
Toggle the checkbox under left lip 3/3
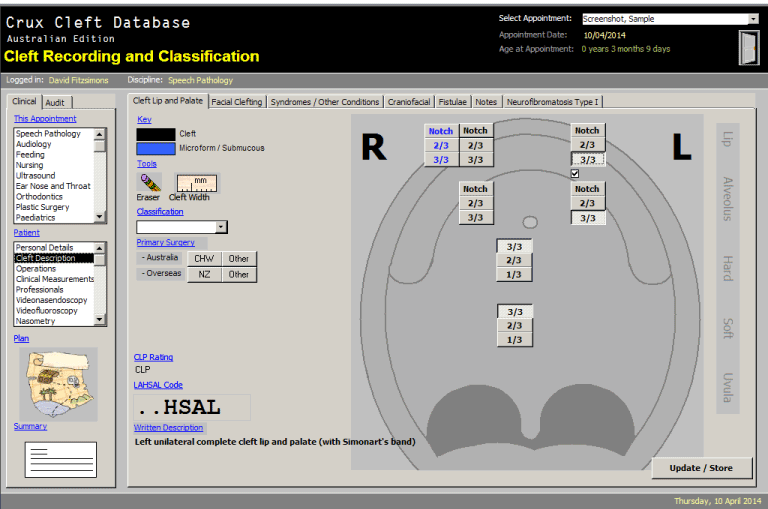(575, 173)
